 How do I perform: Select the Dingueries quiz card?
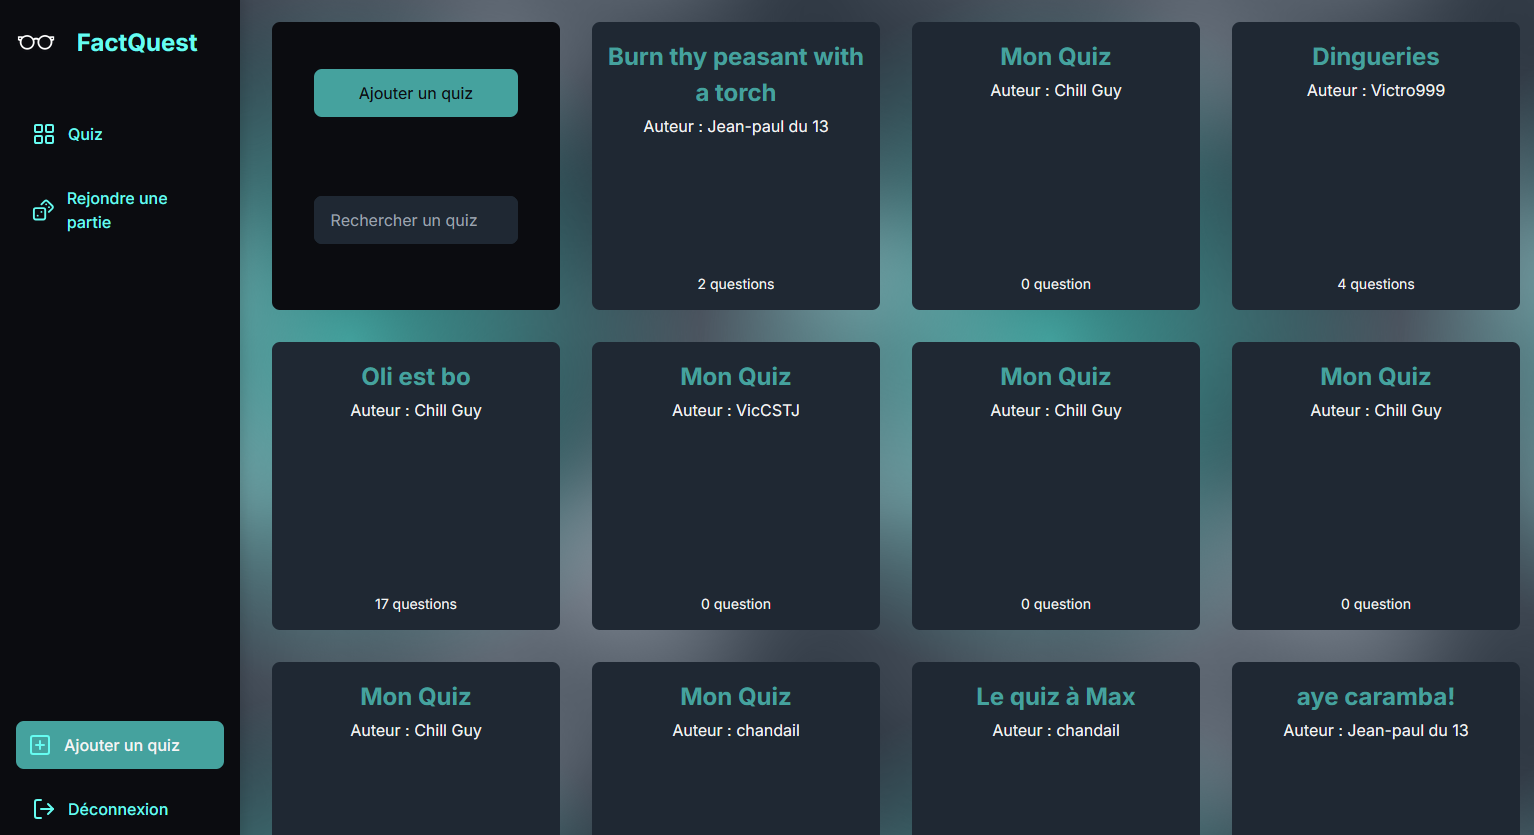[x=1375, y=166]
